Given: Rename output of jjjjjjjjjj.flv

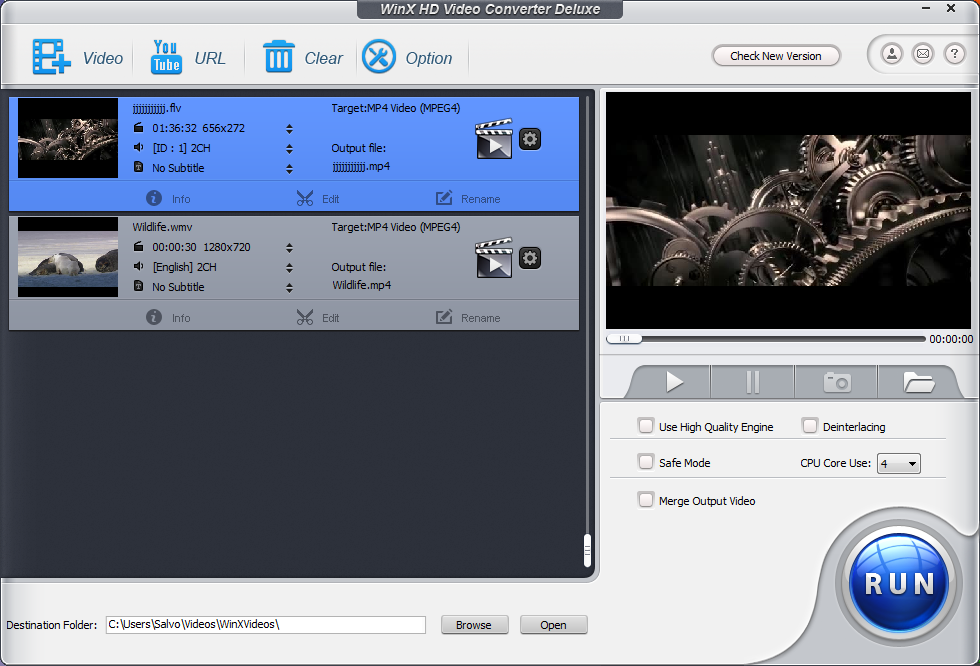Looking at the screenshot, I should click(468, 199).
